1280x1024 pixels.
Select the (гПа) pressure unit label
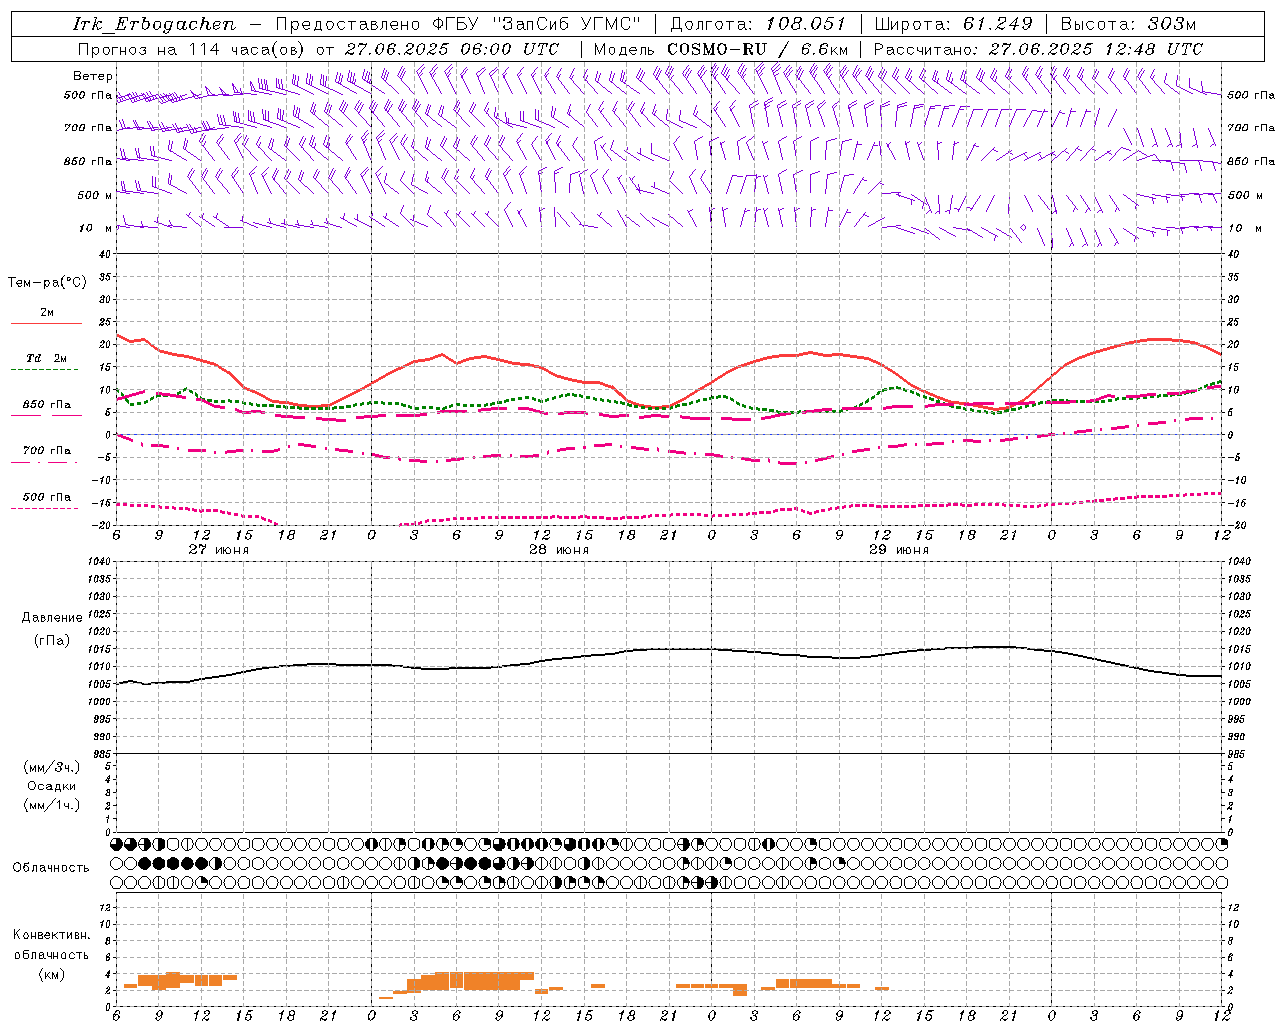51,640
